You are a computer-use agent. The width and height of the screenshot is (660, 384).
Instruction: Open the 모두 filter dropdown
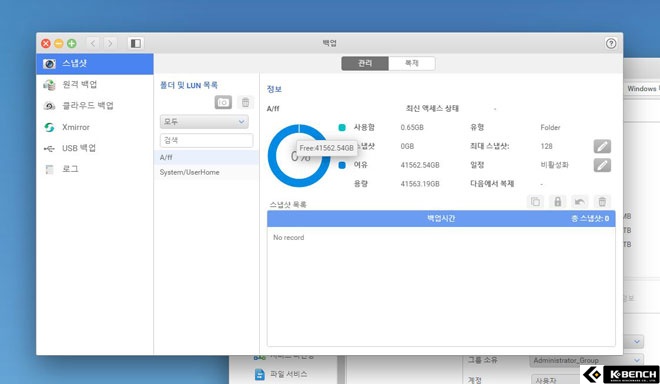click(204, 122)
